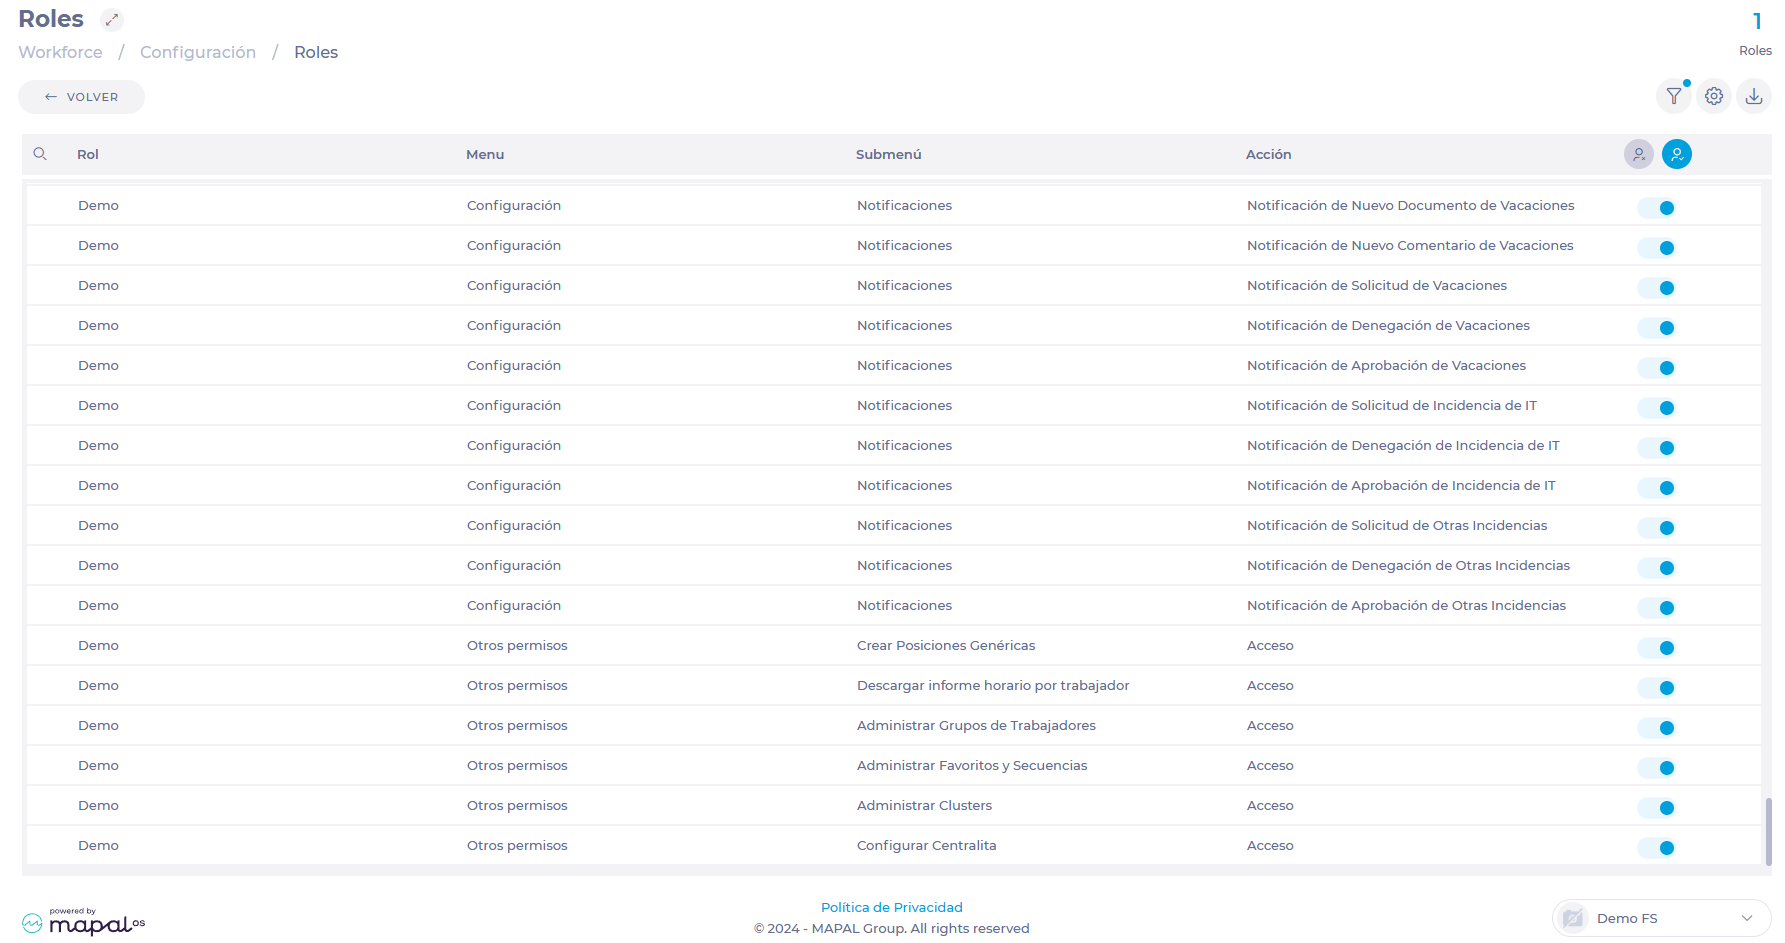Click the expand icon next to Roles title

coord(112,20)
